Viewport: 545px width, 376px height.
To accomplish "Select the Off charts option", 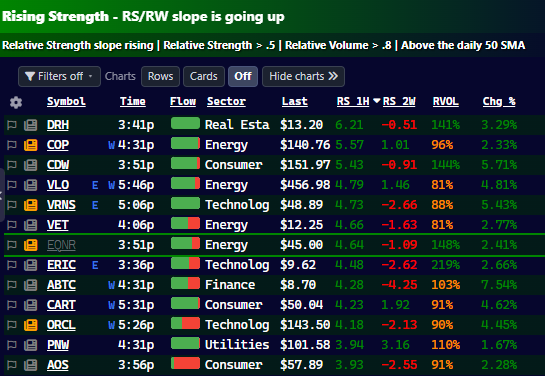I will pos(243,76).
